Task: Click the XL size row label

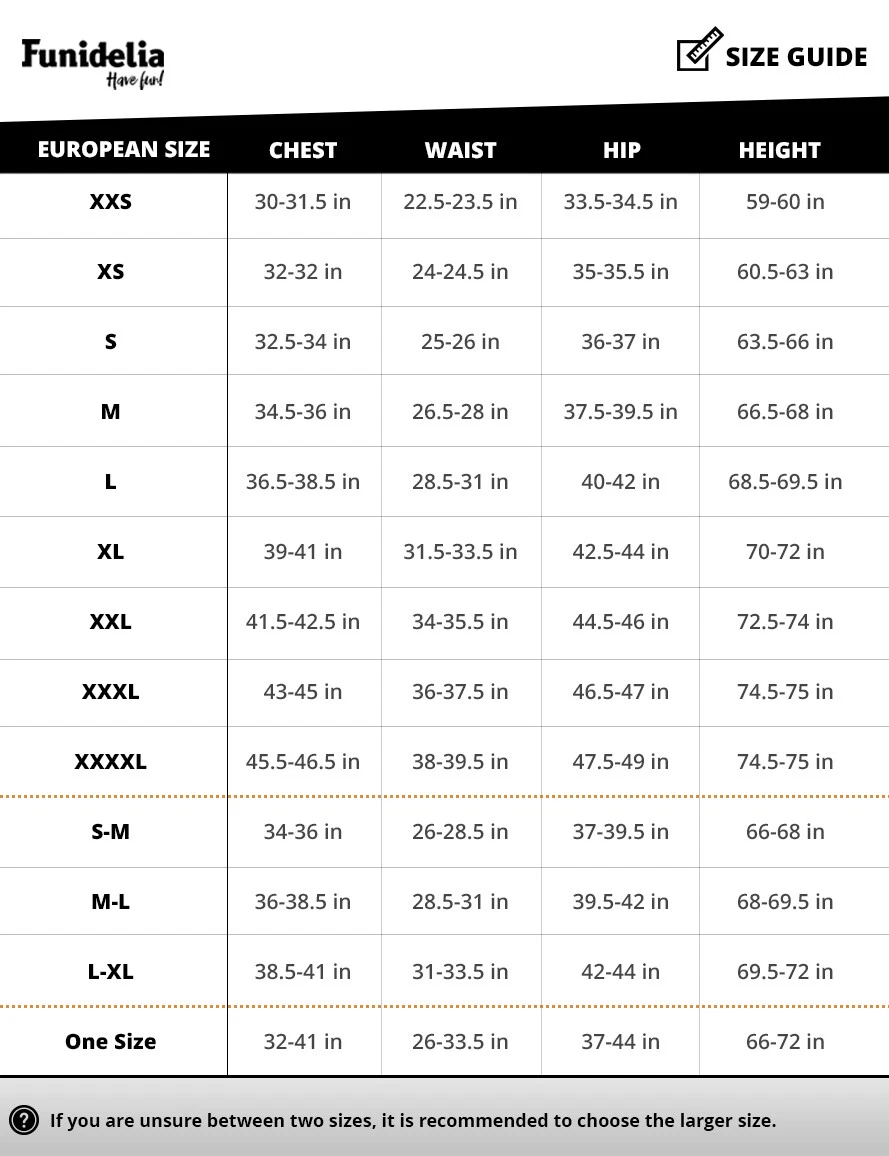Action: click(111, 551)
